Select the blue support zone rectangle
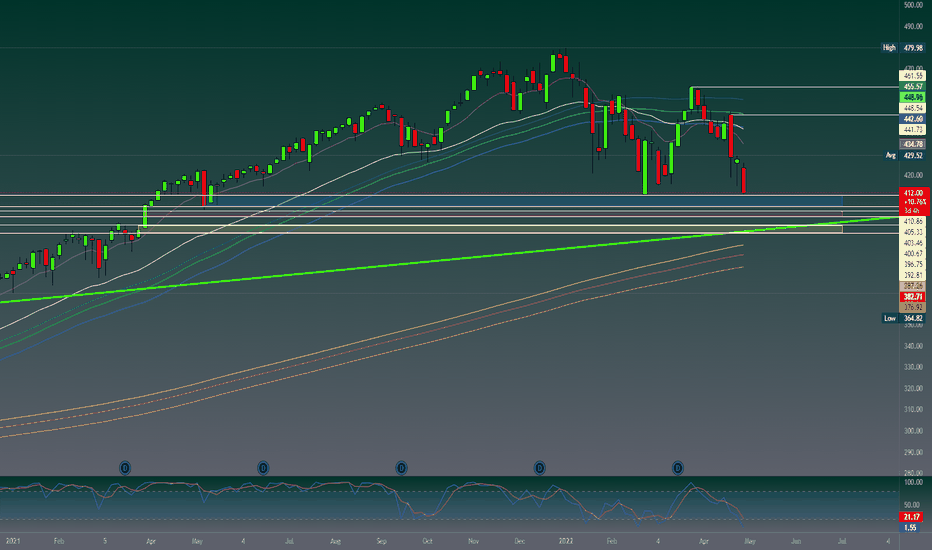This screenshot has width=932, height=550. pos(523,201)
